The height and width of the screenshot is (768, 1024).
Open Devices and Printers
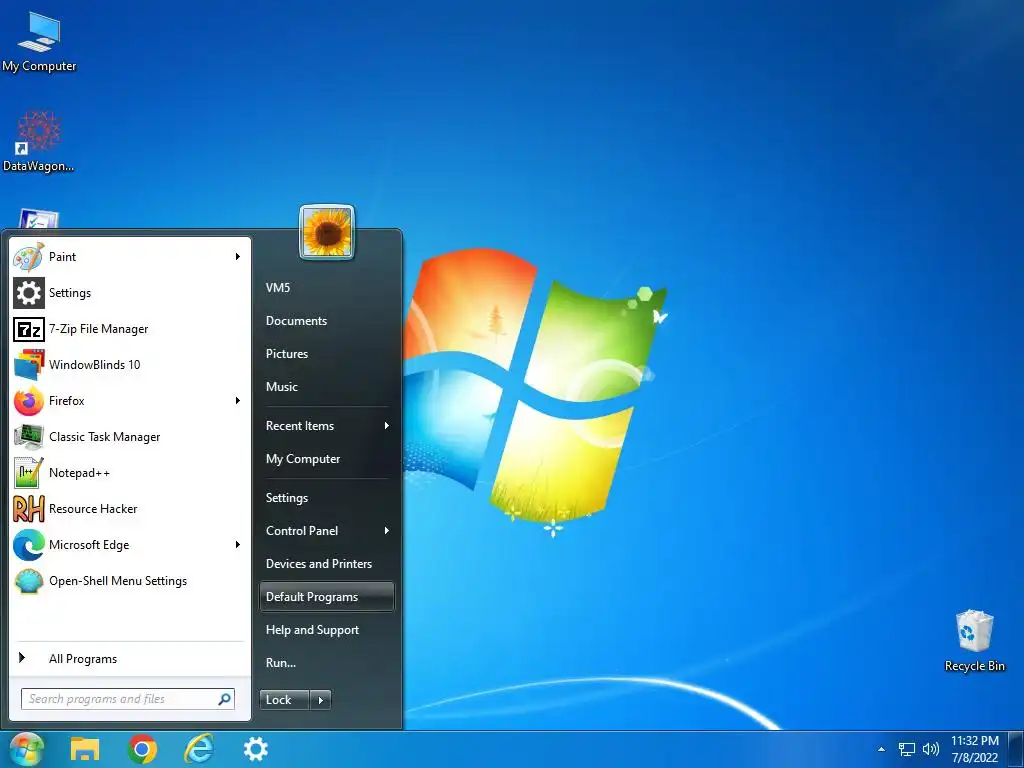pyautogui.click(x=319, y=564)
